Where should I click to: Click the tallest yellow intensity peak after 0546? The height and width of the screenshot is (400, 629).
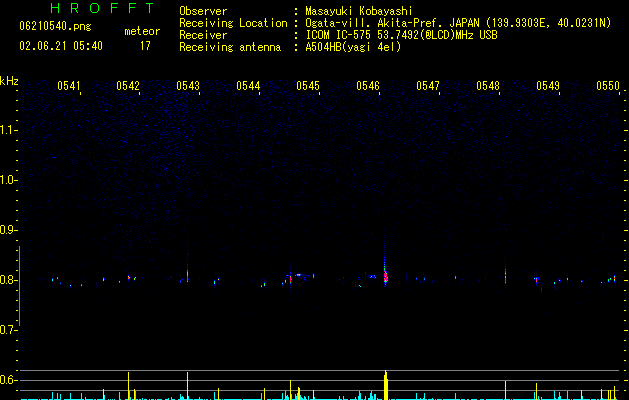coord(386,385)
